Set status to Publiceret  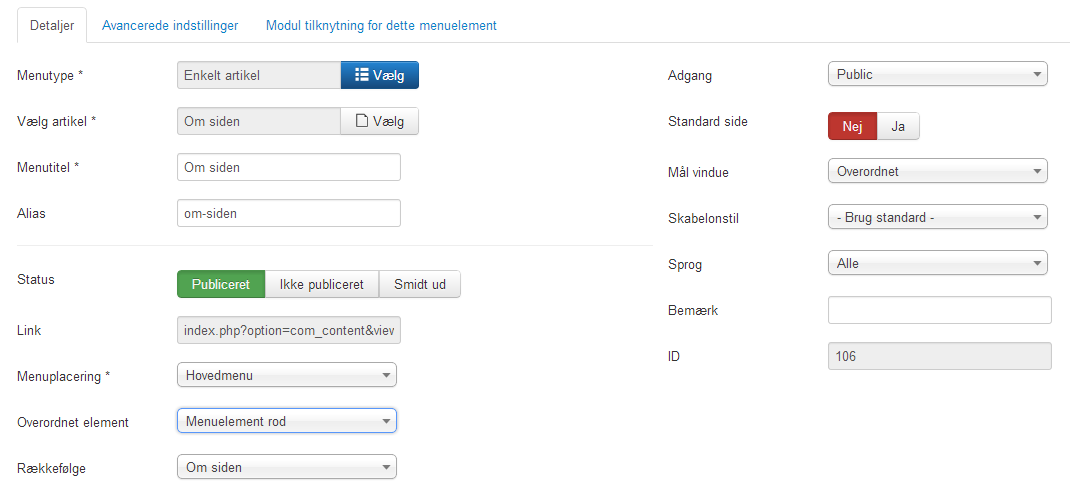point(221,284)
